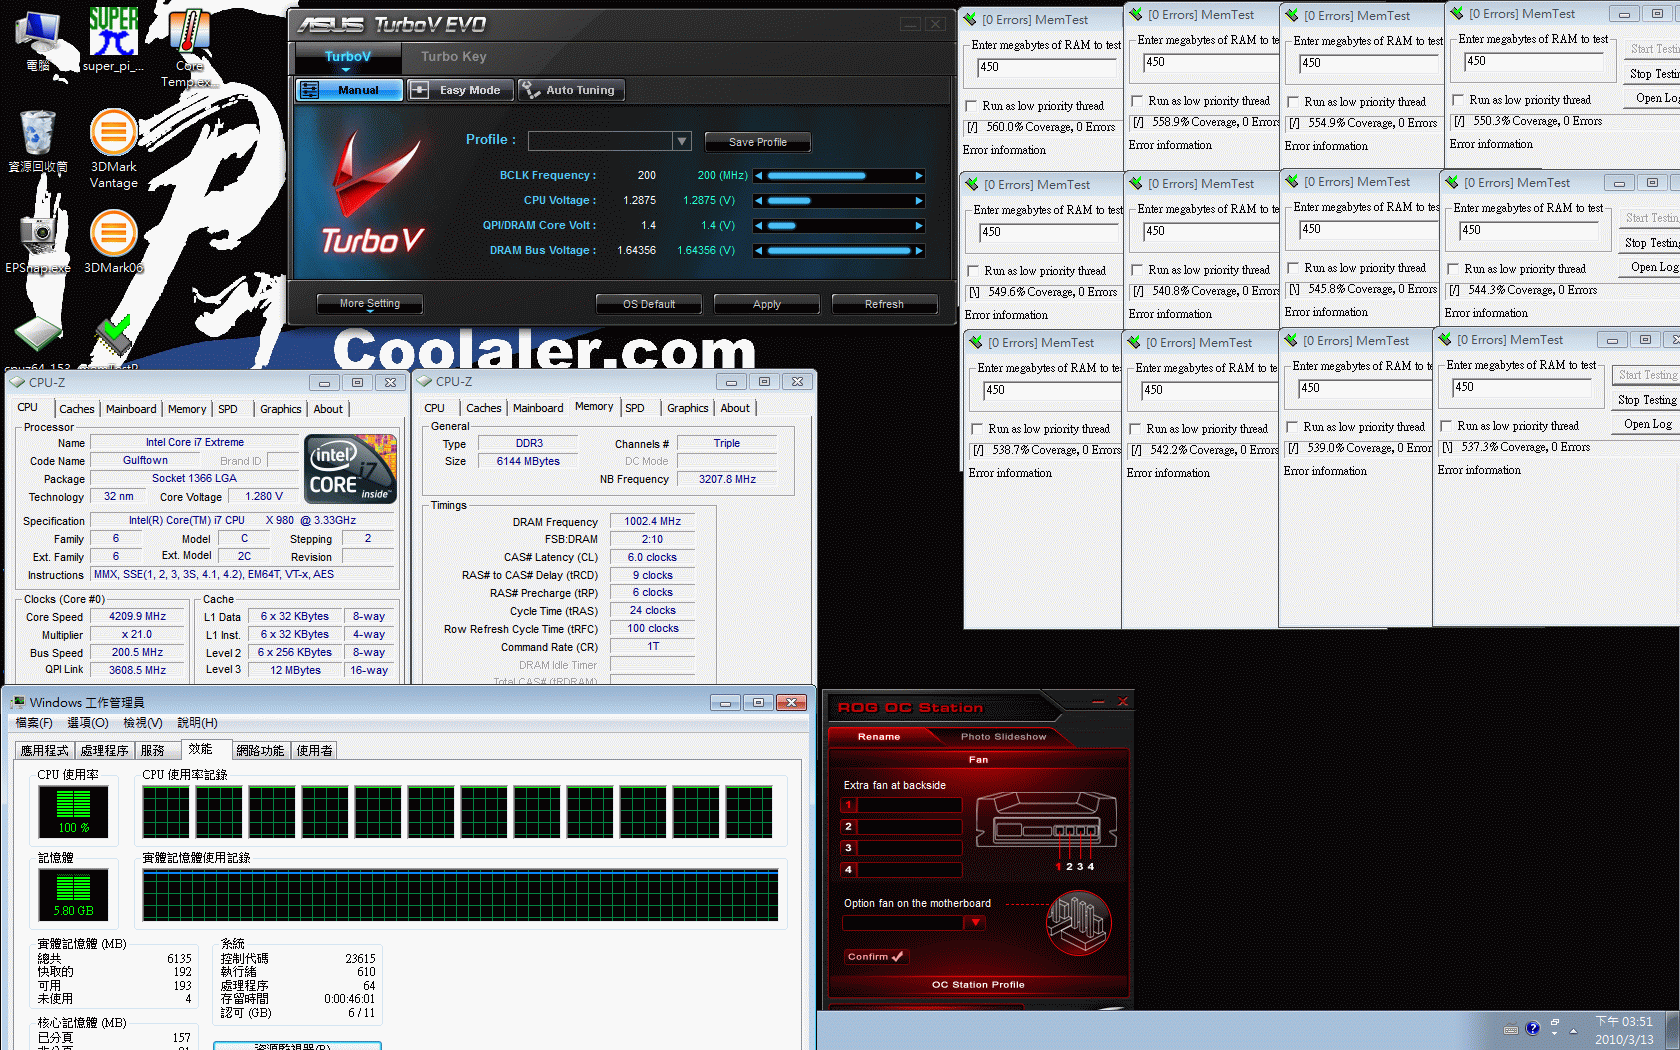Click extra fan name field 3 in ROG
Image resolution: width=1680 pixels, height=1050 pixels.
point(910,848)
